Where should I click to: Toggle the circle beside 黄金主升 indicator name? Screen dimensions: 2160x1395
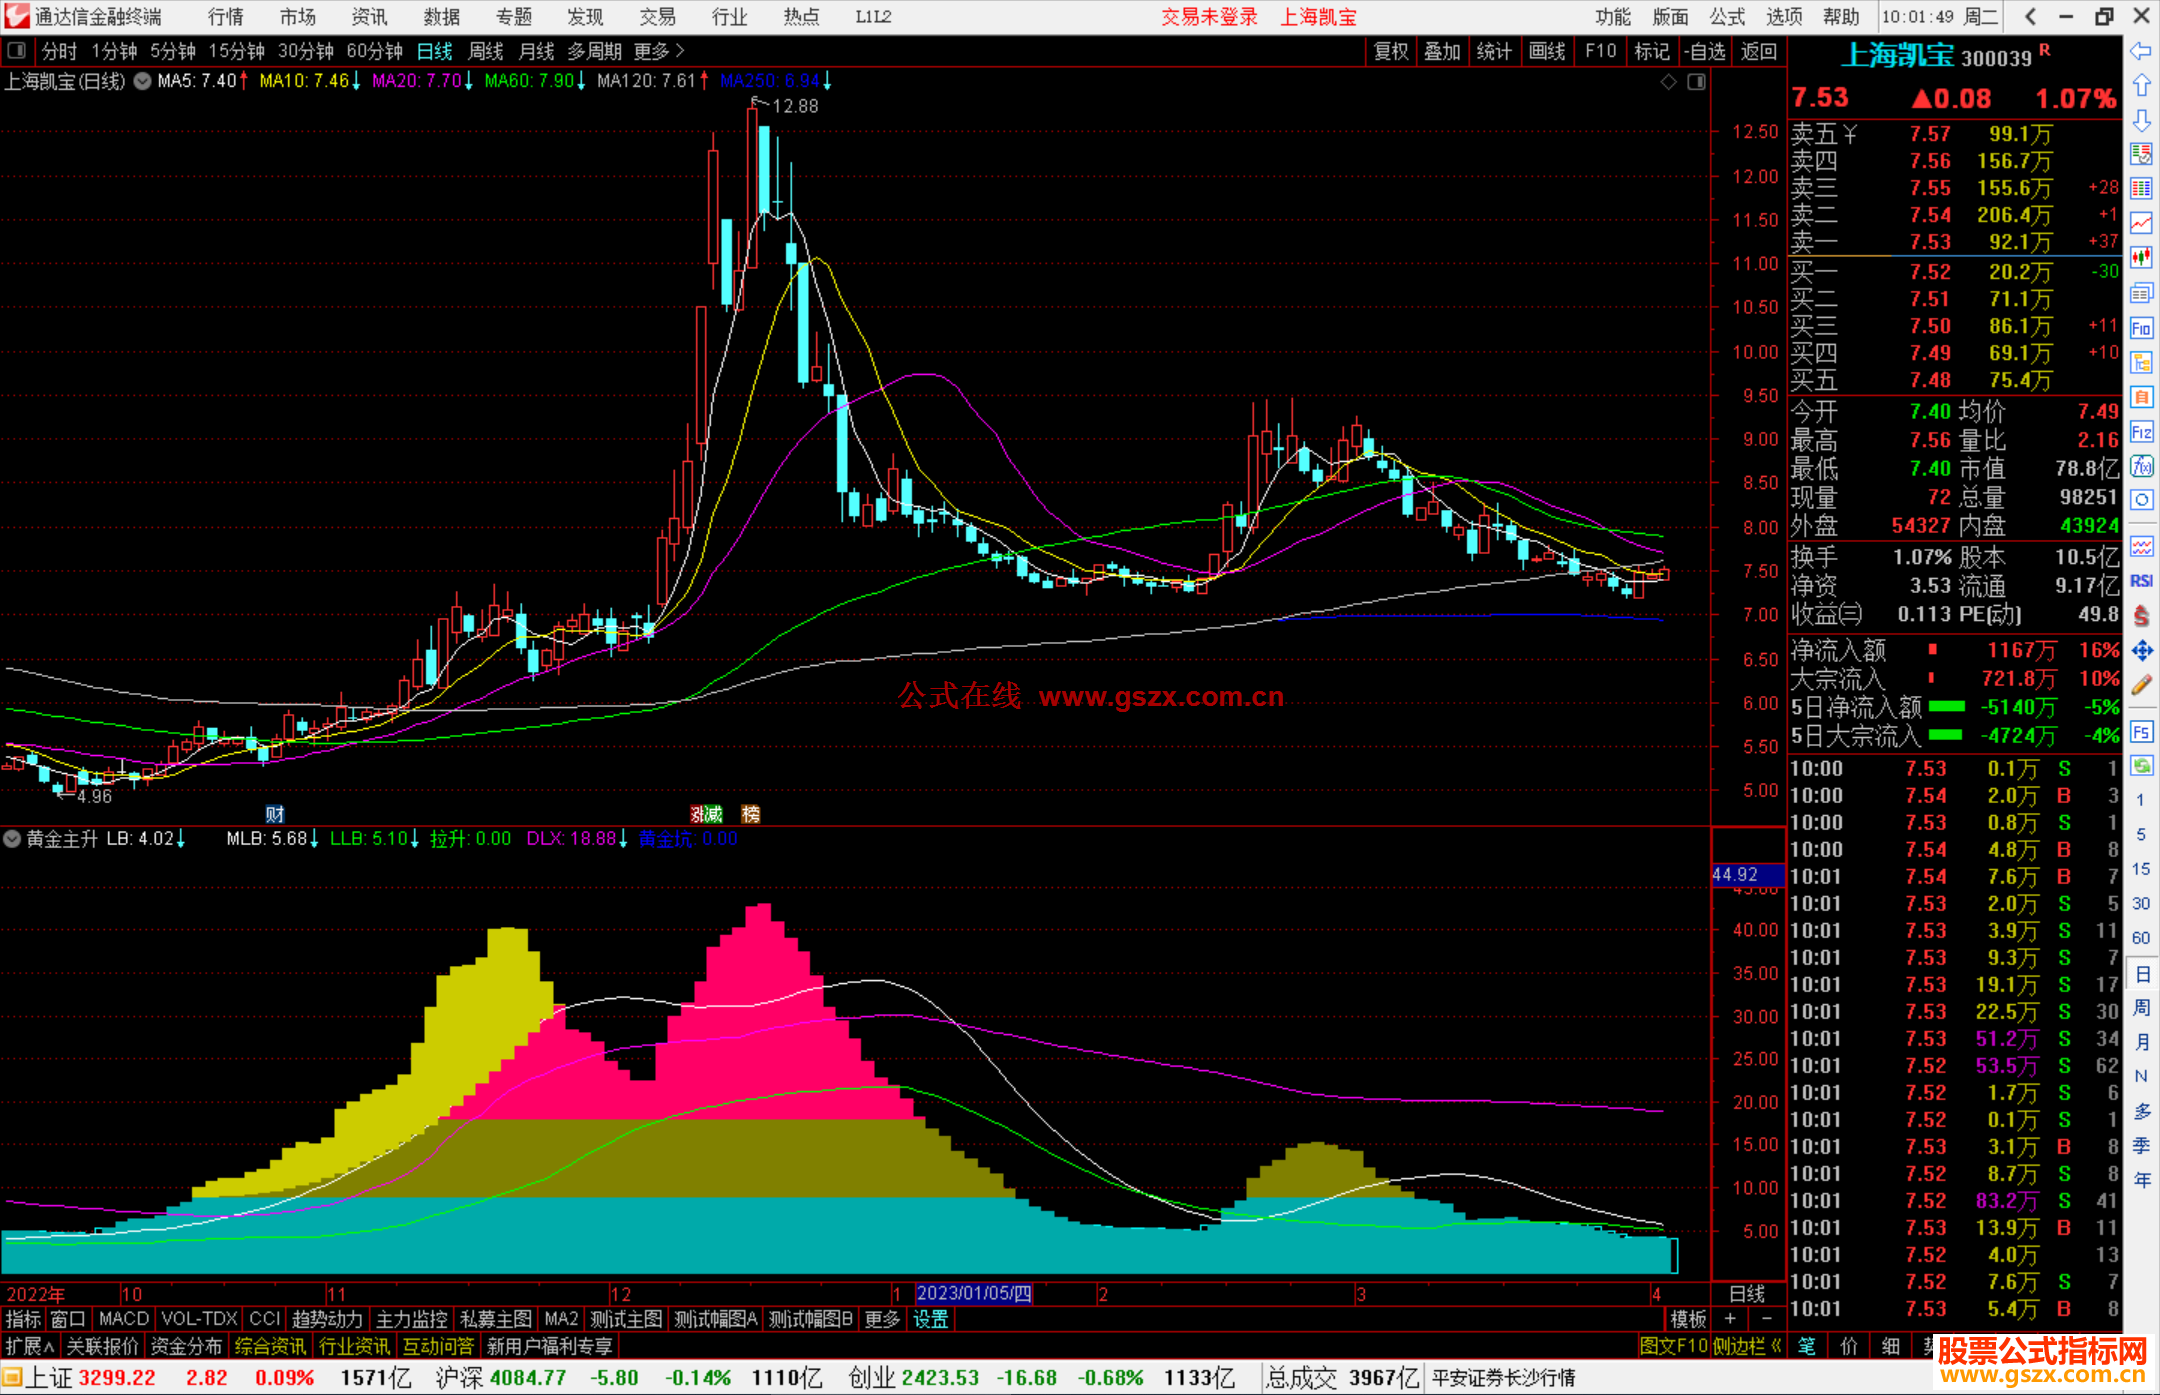[12, 839]
